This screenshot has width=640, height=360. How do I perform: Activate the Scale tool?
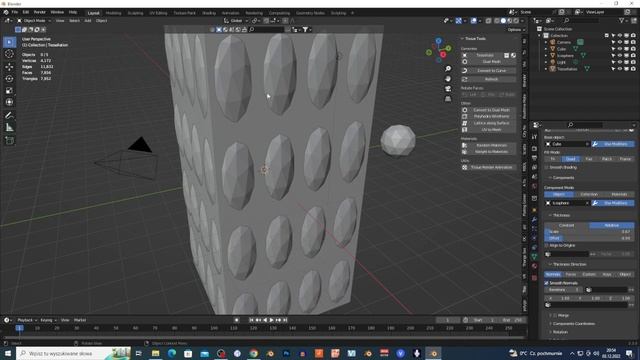click(x=9, y=90)
